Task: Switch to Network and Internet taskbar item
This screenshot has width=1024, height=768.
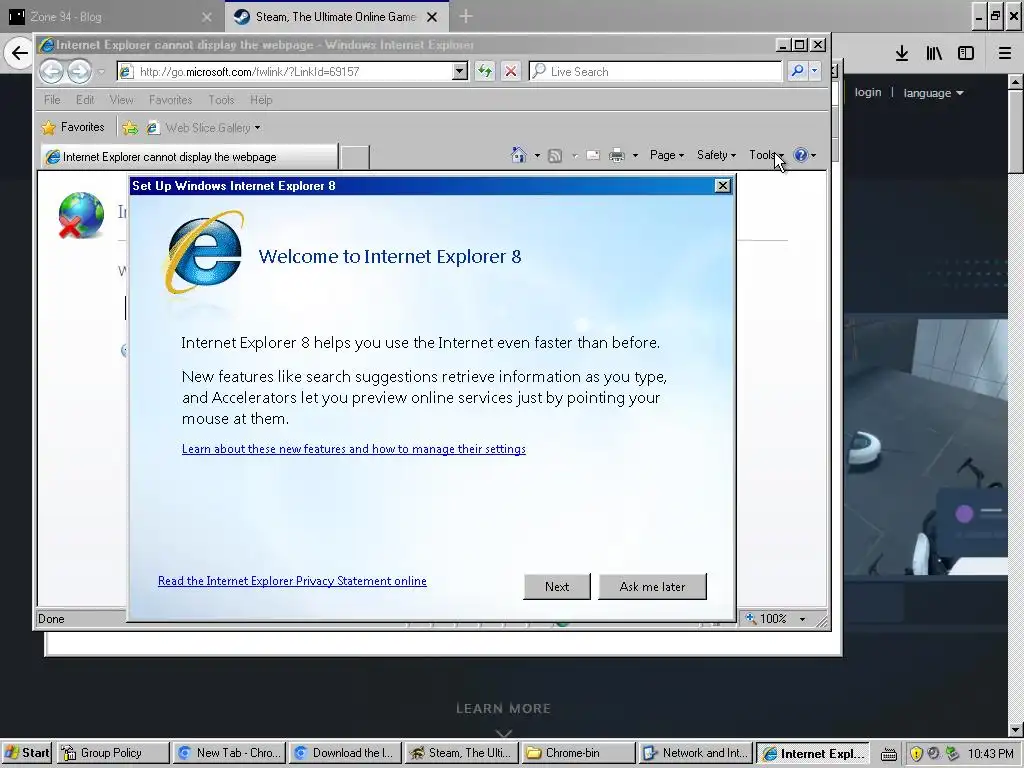Action: point(696,753)
